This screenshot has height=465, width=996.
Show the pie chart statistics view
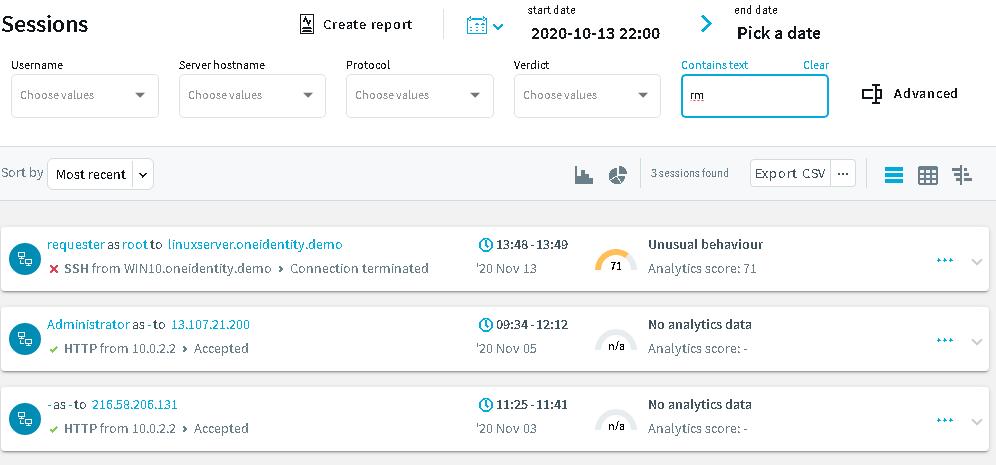617,175
